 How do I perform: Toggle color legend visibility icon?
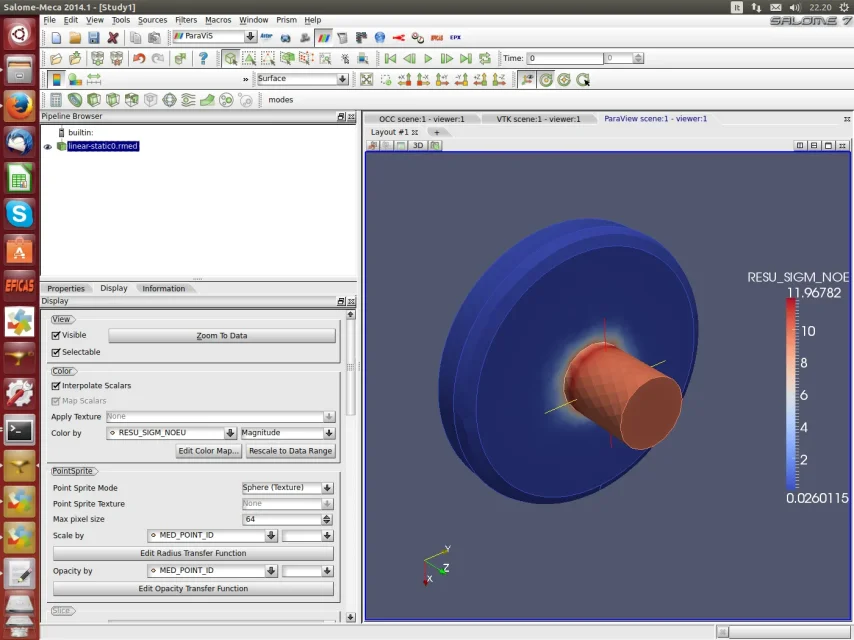(x=57, y=80)
